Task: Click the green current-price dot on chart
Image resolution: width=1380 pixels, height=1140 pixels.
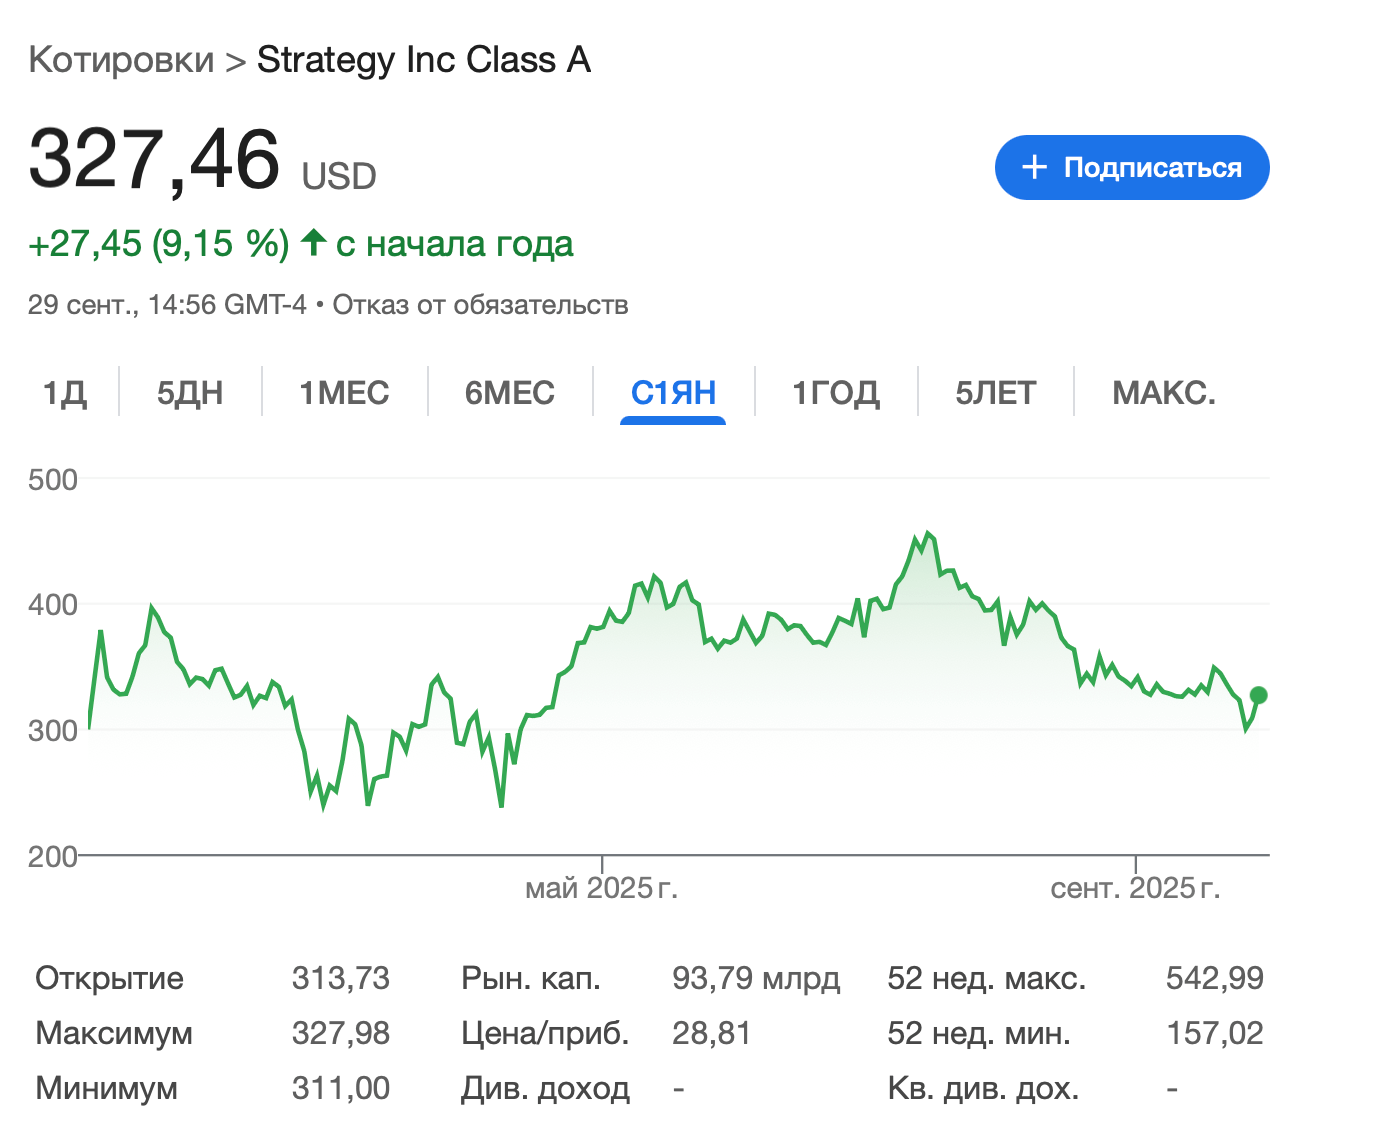Action: pos(1258,695)
